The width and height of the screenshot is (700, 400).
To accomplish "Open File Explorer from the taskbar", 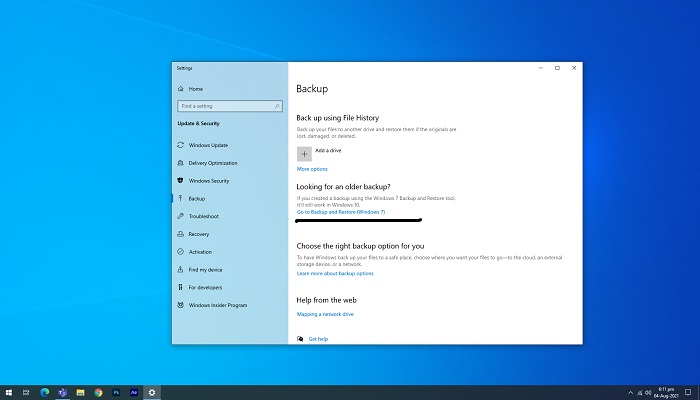I will 80,393.
